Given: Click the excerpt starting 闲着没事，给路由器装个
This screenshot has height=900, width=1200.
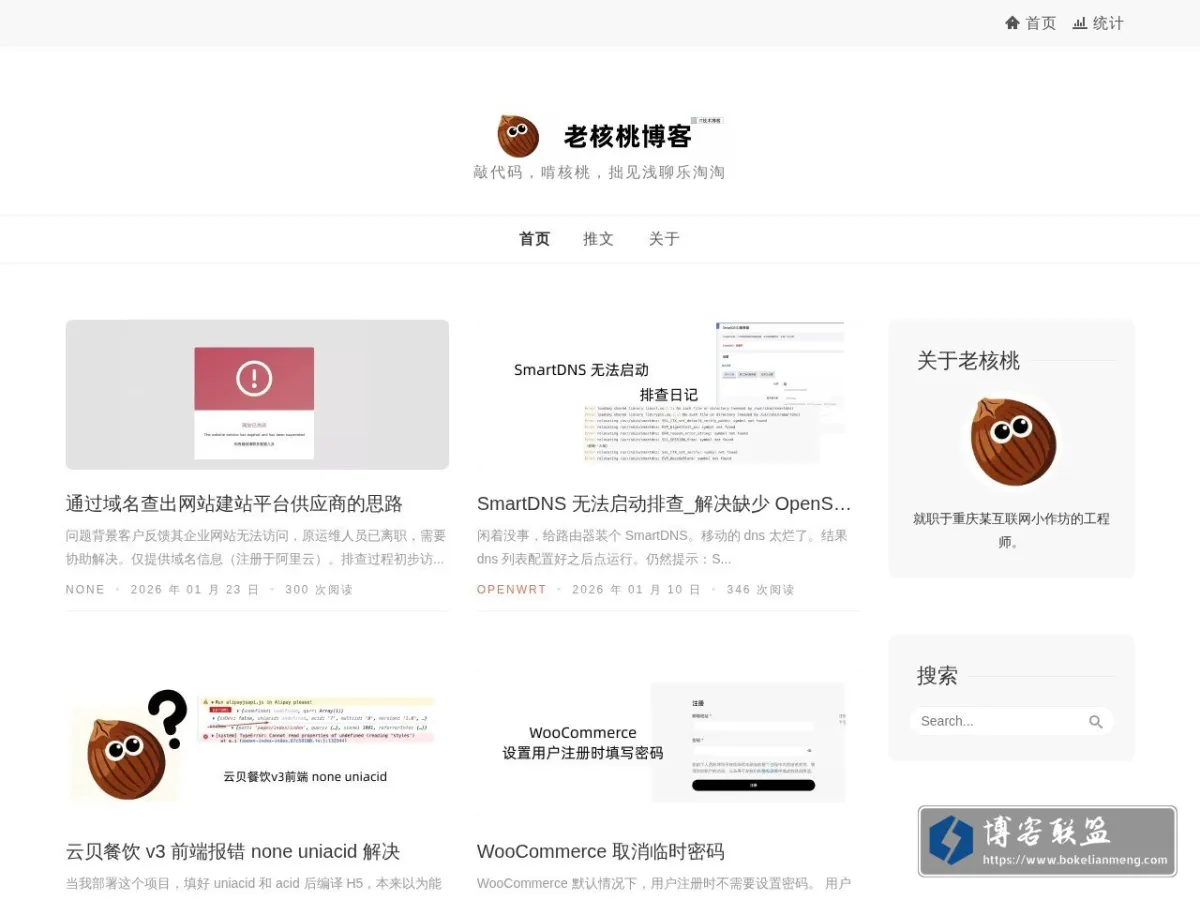Looking at the screenshot, I should pyautogui.click(x=662, y=547).
